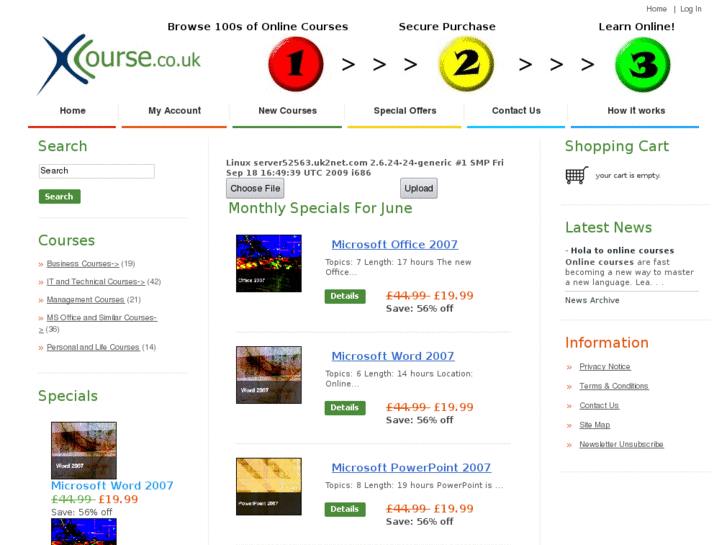The width and height of the screenshot is (727, 545).
Task: Open the Microsoft Office 2007 title link
Action: tap(395, 244)
